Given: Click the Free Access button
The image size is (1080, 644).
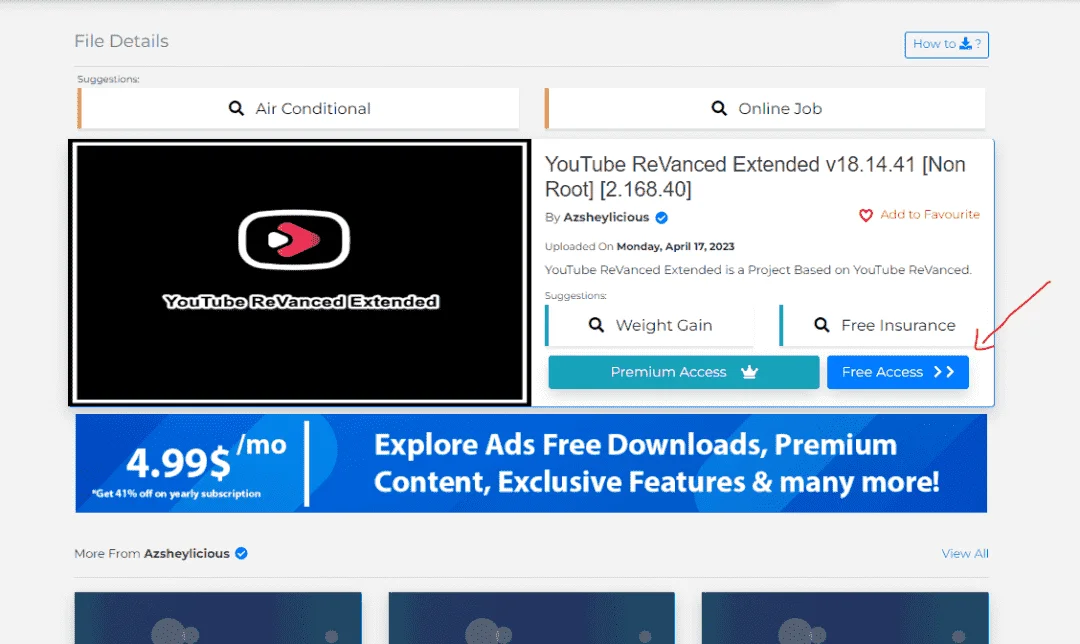Looking at the screenshot, I should (x=897, y=372).
